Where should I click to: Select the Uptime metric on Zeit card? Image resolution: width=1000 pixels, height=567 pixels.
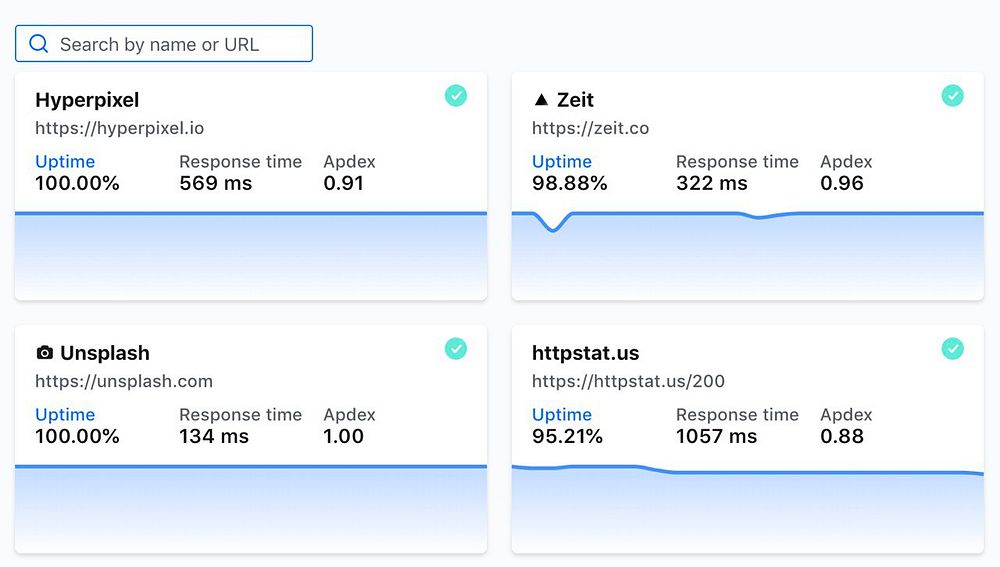coord(562,162)
